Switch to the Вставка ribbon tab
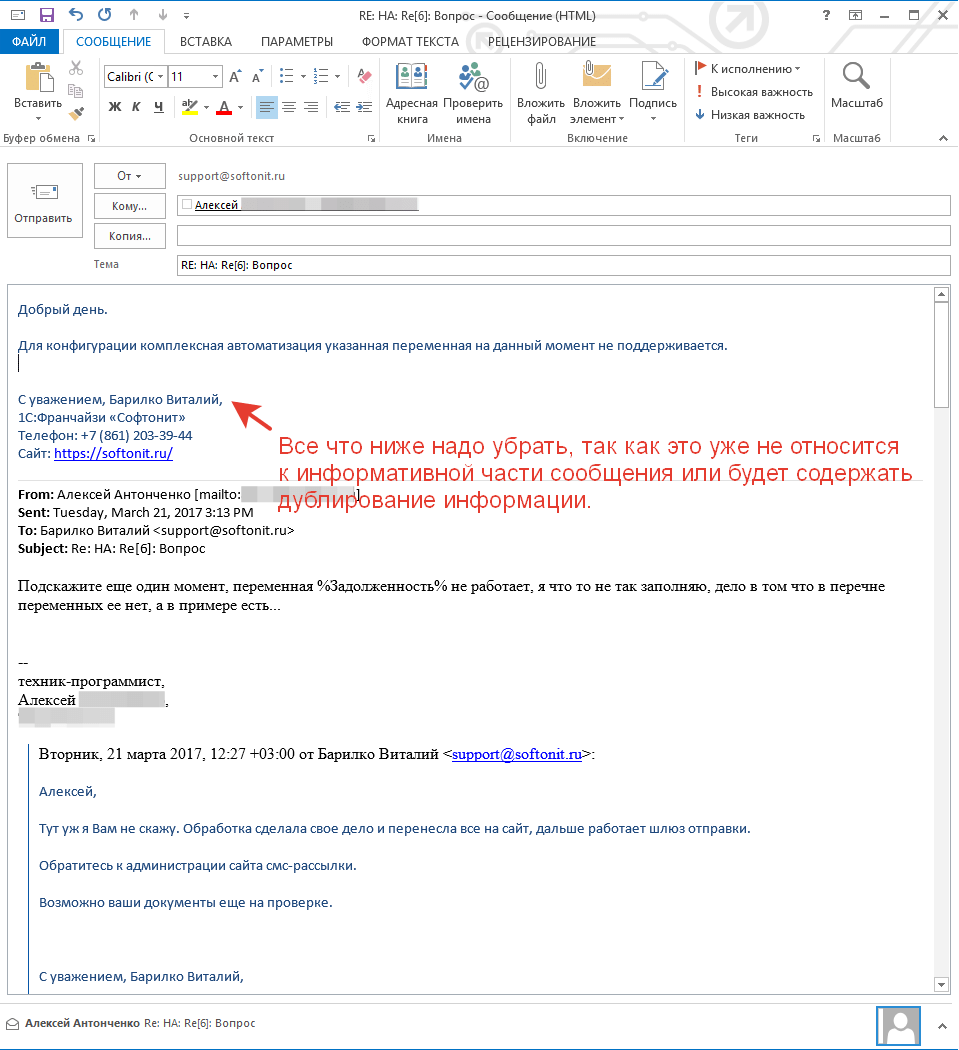 click(x=205, y=42)
